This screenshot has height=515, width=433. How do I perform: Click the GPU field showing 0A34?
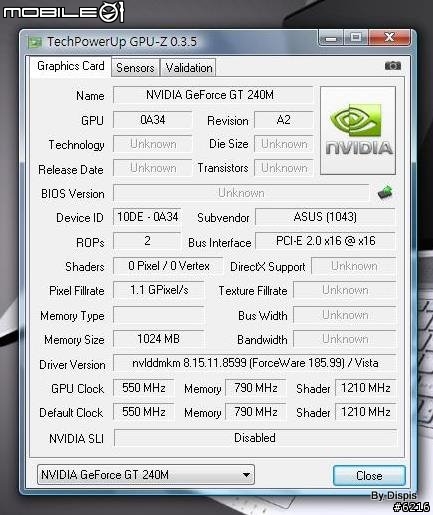pyautogui.click(x=153, y=120)
